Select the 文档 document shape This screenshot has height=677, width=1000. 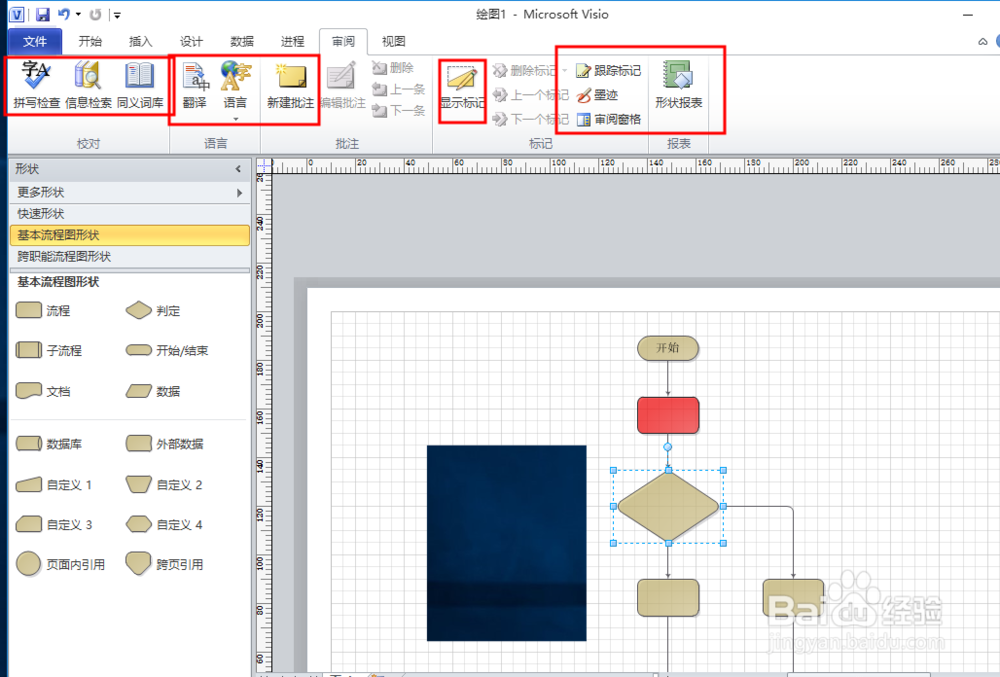click(x=43, y=391)
